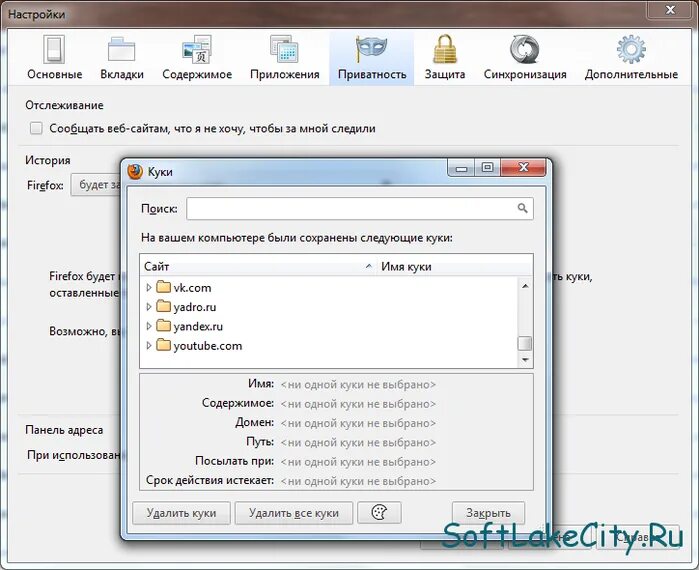Sort the list by the Сайт column
Image resolution: width=699 pixels, height=570 pixels.
(x=259, y=267)
